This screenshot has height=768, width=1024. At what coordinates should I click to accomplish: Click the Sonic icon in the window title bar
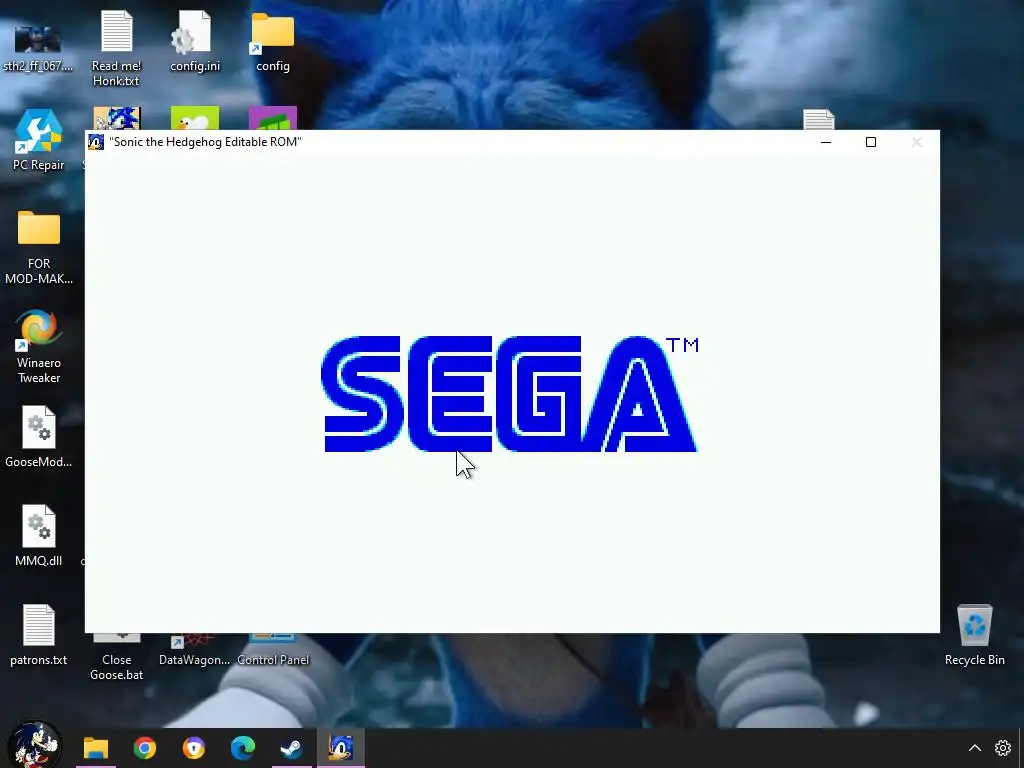click(96, 142)
